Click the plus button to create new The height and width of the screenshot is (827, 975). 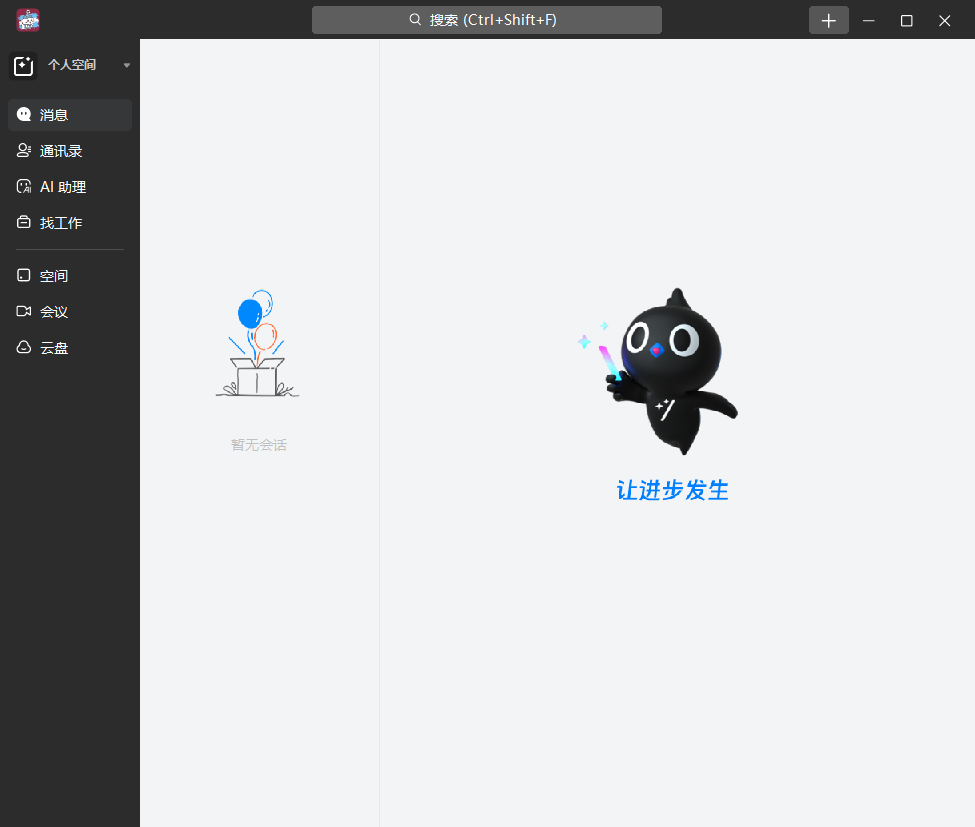(828, 21)
